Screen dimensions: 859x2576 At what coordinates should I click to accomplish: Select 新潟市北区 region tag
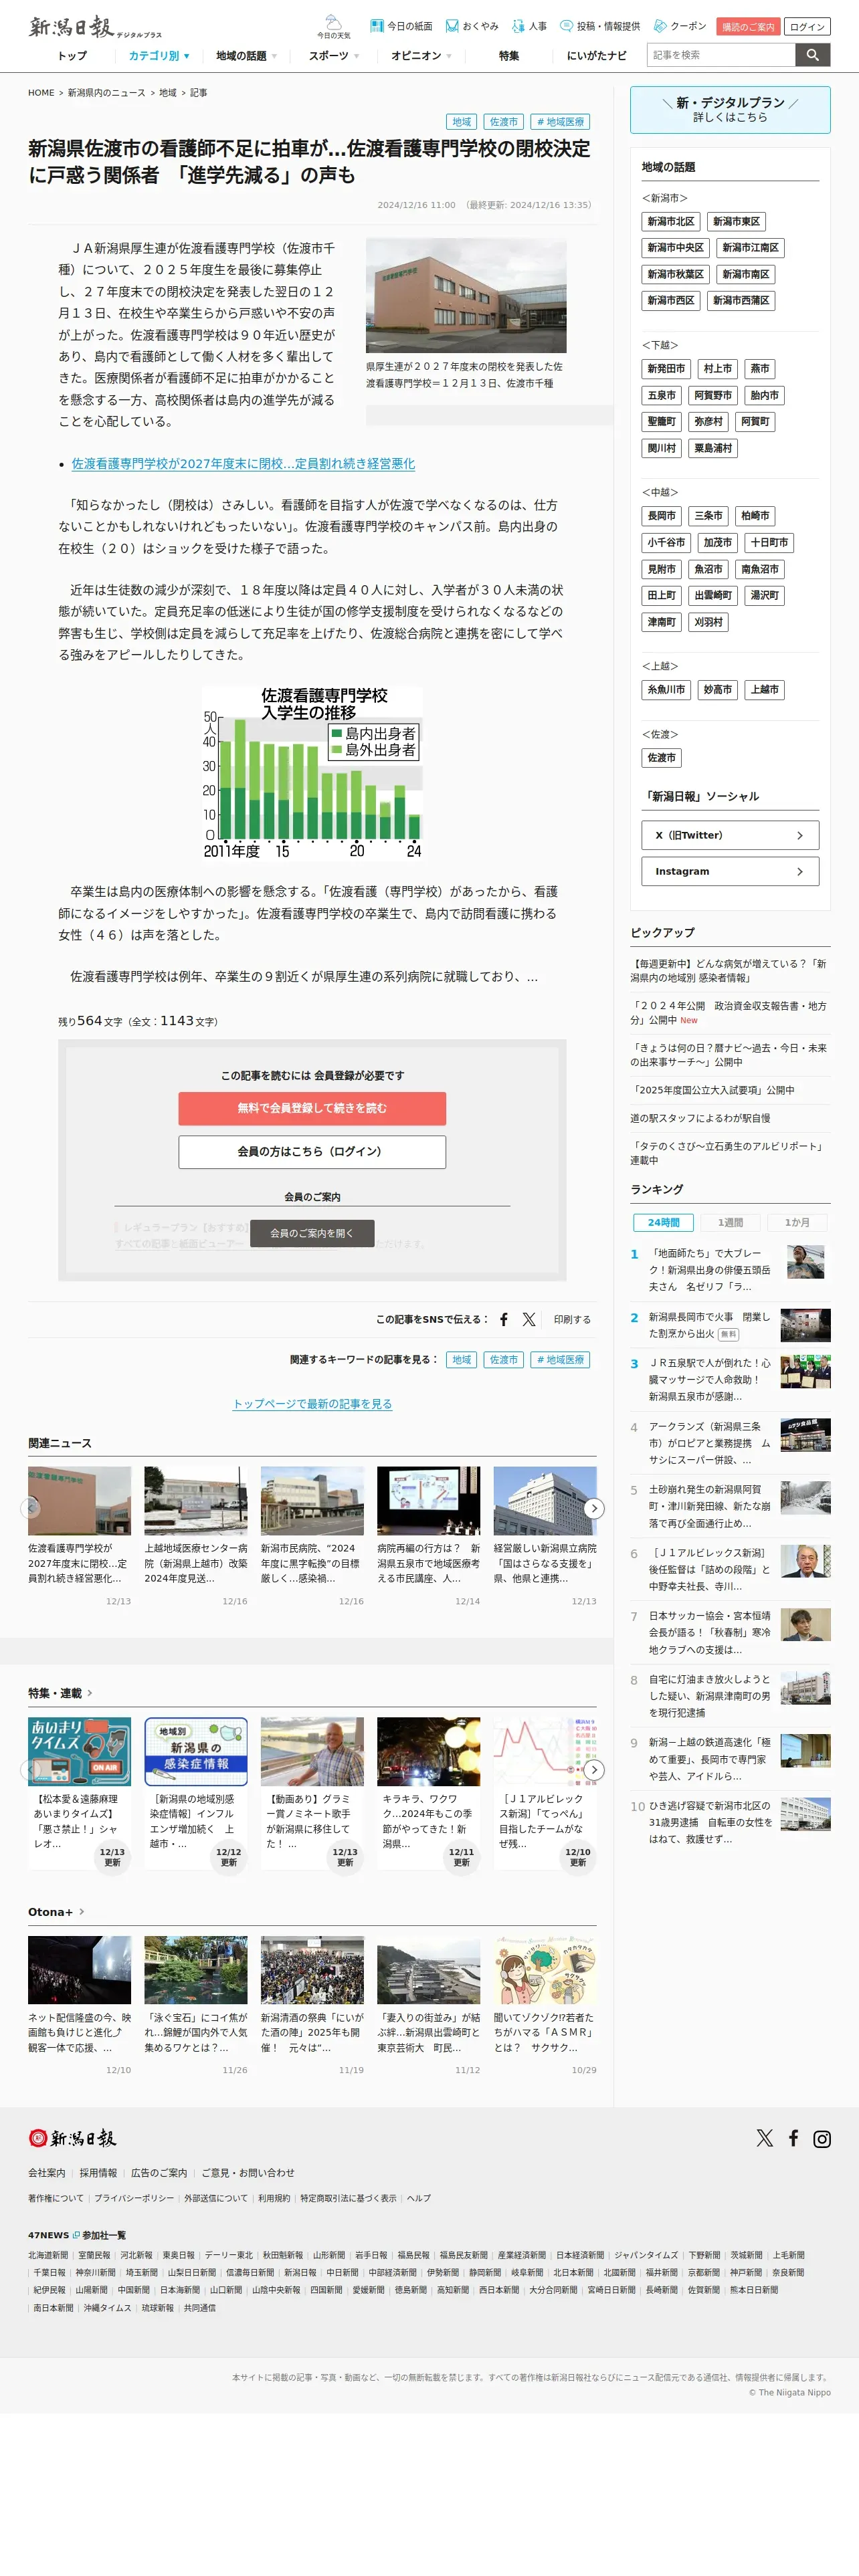tap(670, 222)
